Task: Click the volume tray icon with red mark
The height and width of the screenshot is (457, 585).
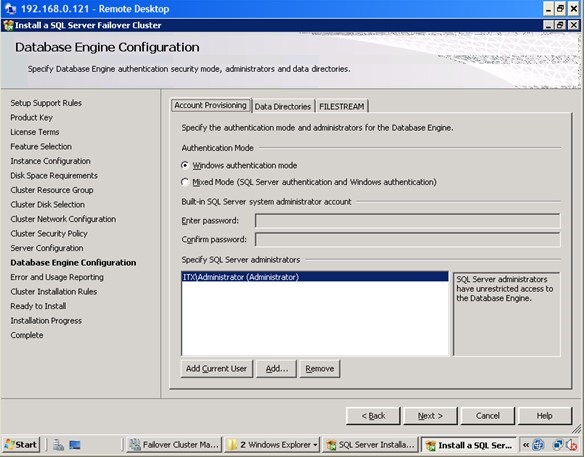Action: click(x=572, y=445)
